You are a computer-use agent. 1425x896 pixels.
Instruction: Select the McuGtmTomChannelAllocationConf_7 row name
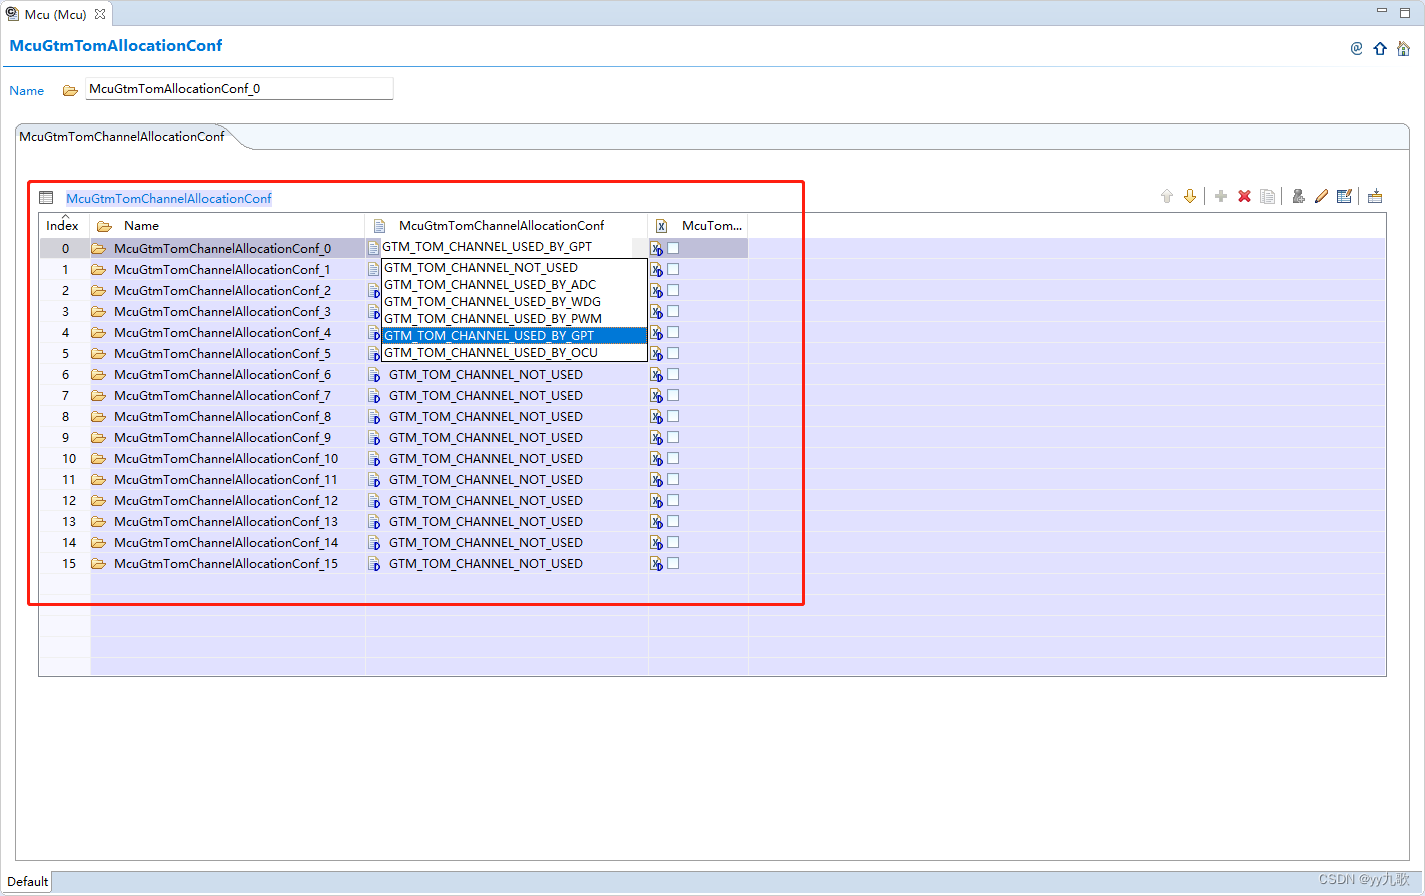coord(223,395)
